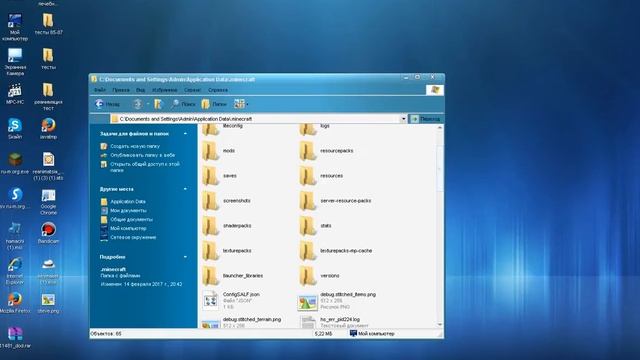Go up one folder level via toolbar
This screenshot has width=640, height=360.
[x=158, y=104]
